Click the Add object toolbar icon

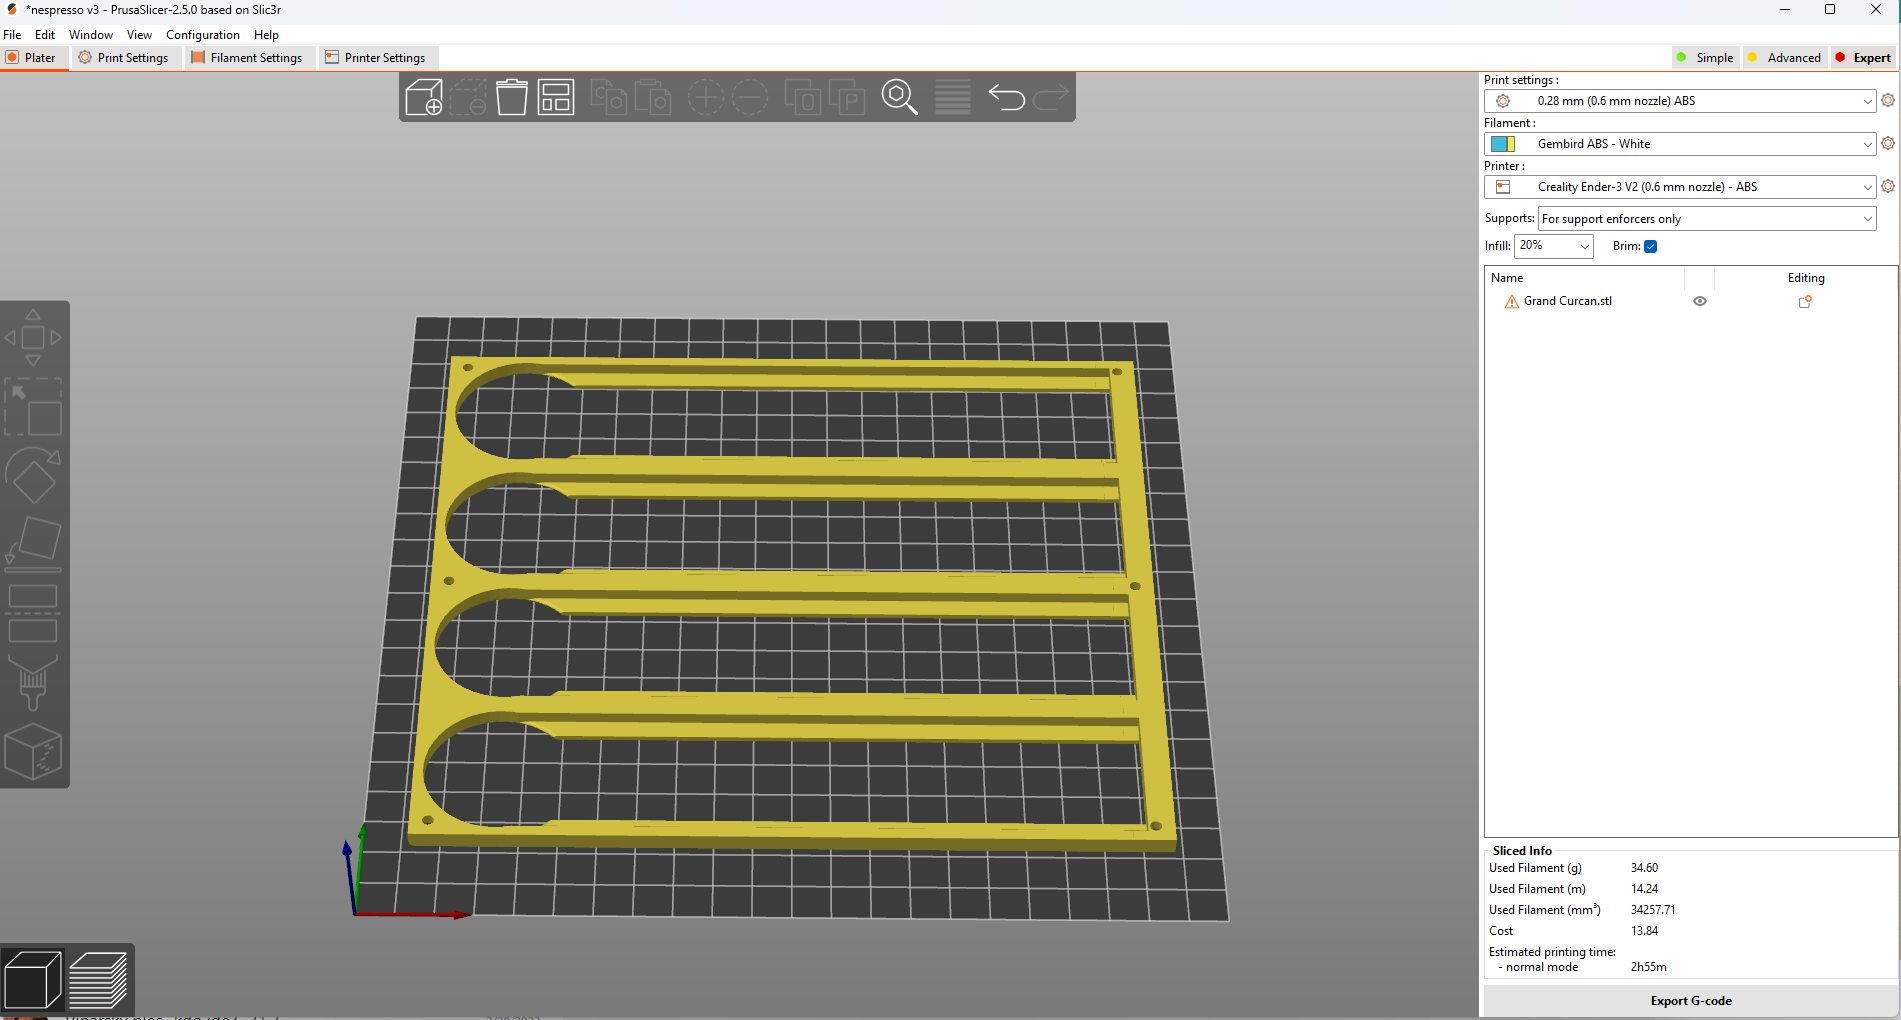tap(424, 97)
